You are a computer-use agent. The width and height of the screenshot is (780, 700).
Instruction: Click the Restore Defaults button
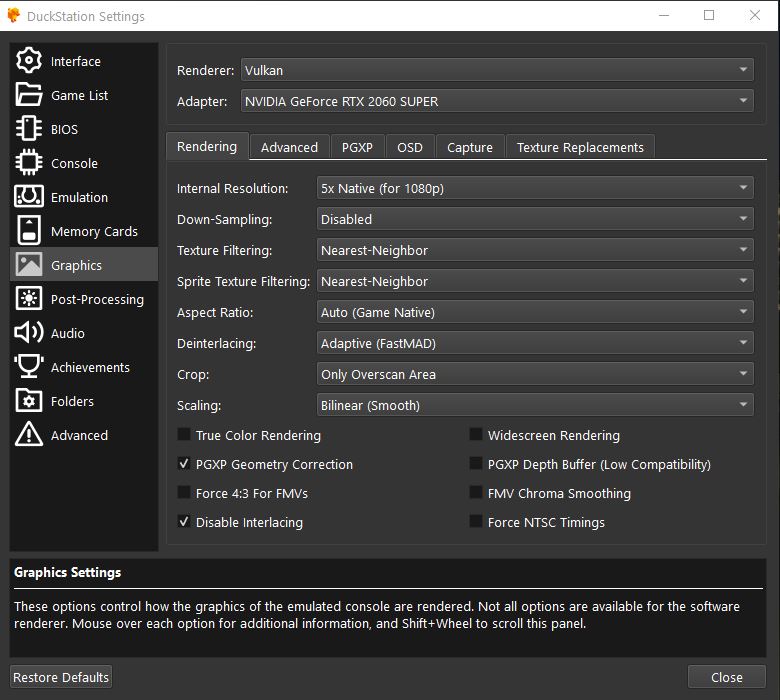(x=61, y=677)
